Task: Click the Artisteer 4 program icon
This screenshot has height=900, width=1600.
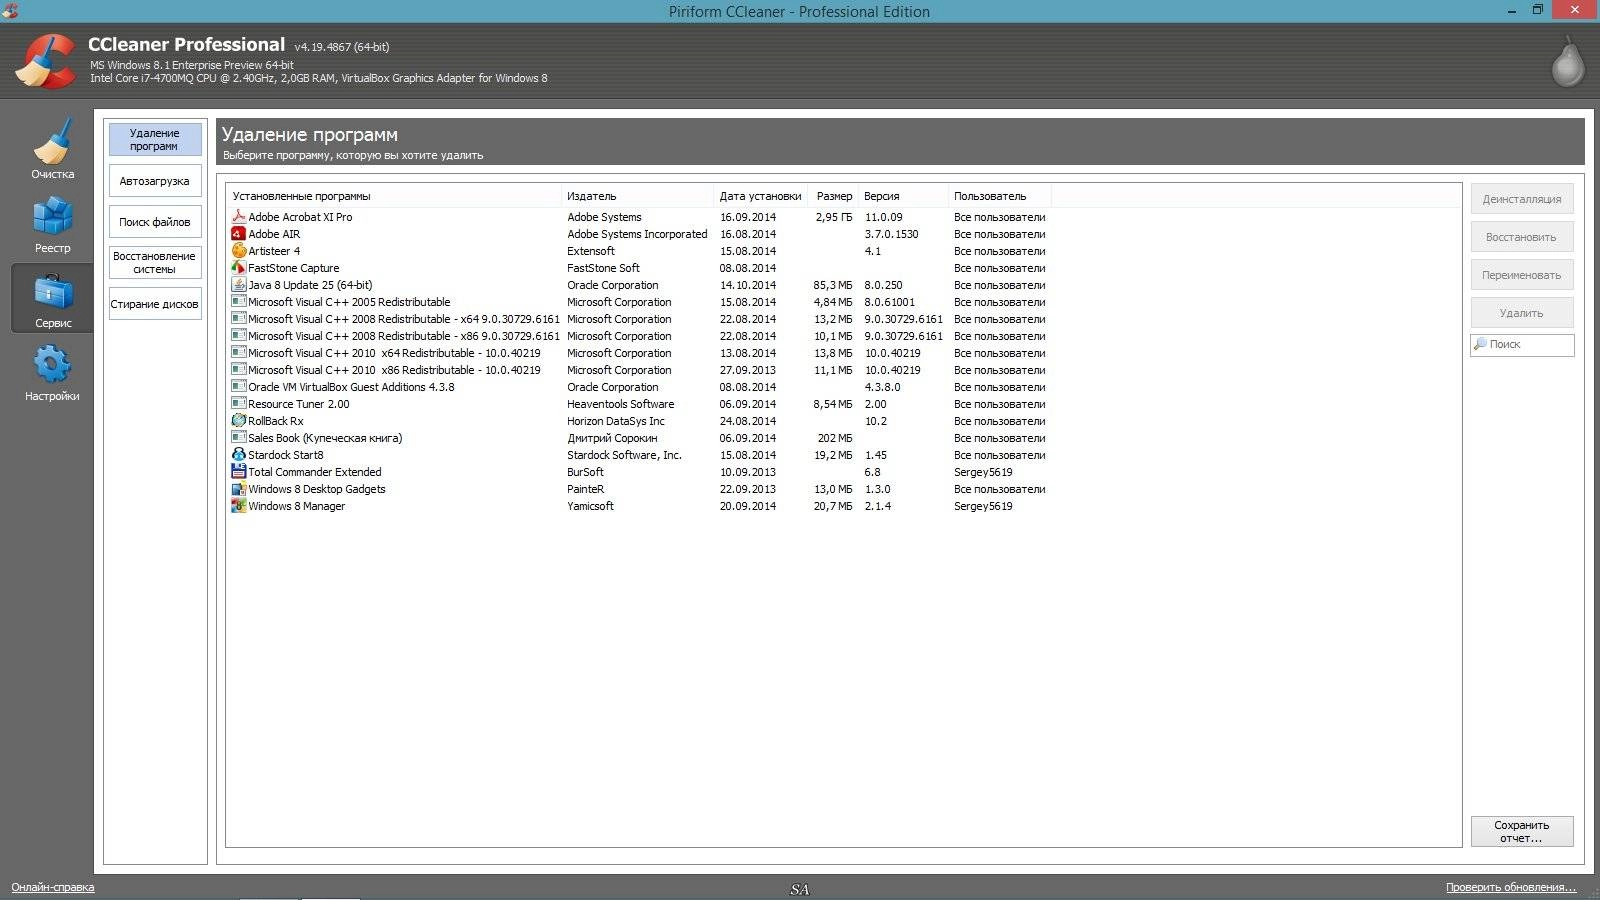Action: point(239,250)
